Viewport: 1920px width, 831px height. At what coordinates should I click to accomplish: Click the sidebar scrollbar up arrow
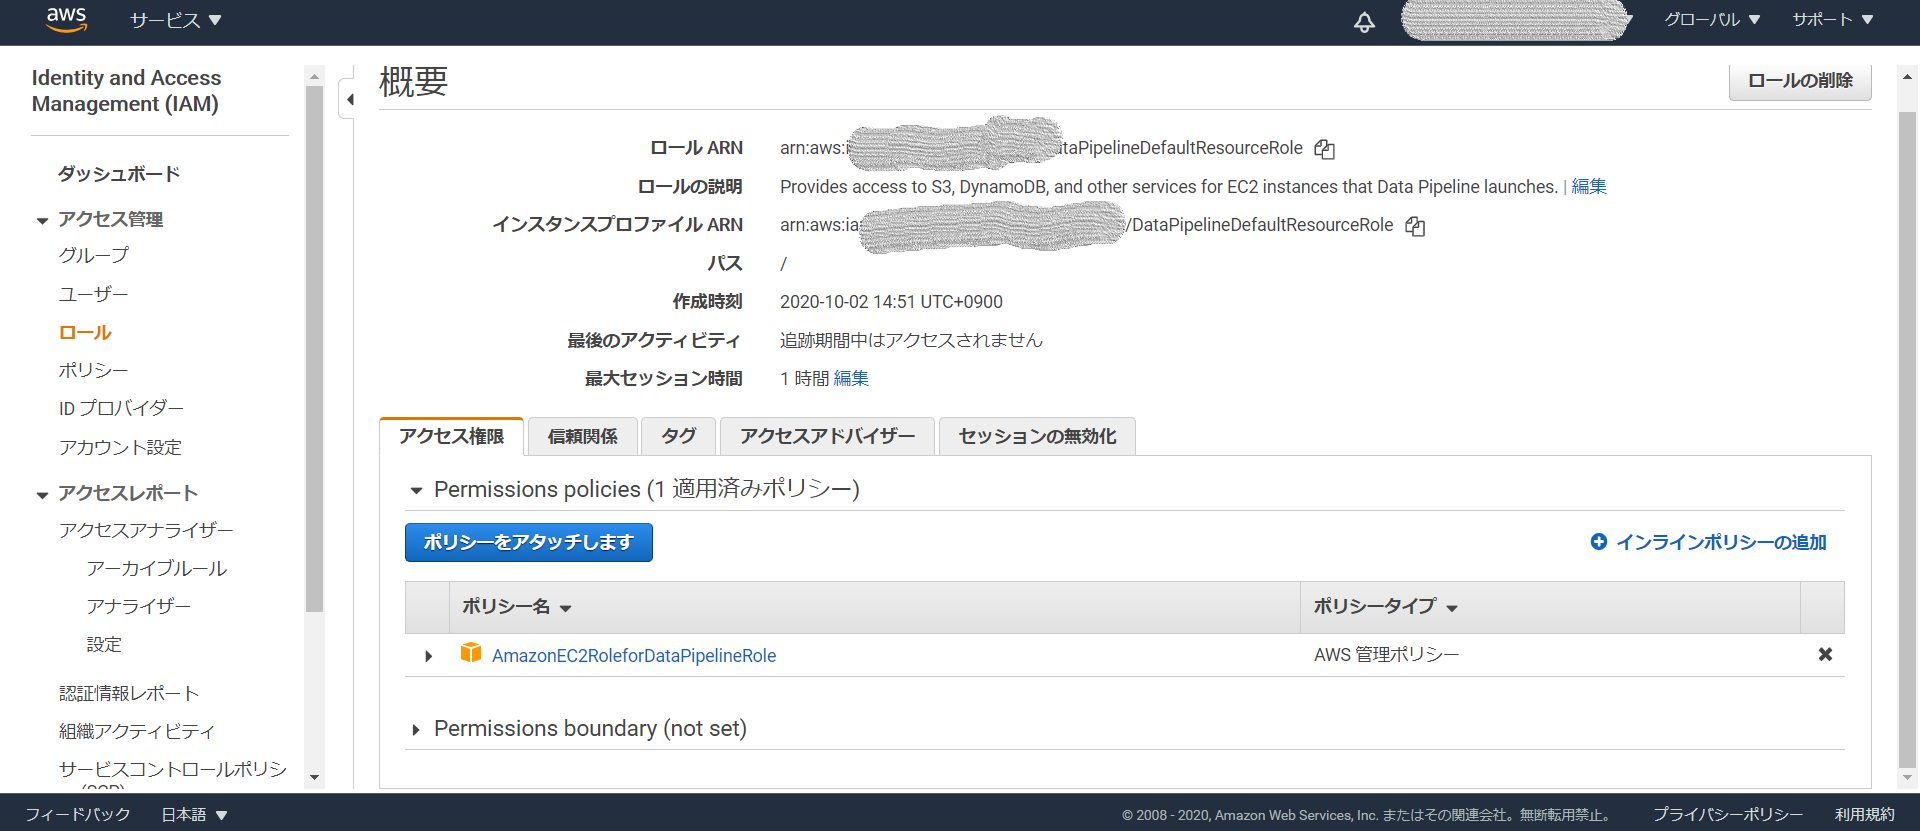pyautogui.click(x=314, y=76)
